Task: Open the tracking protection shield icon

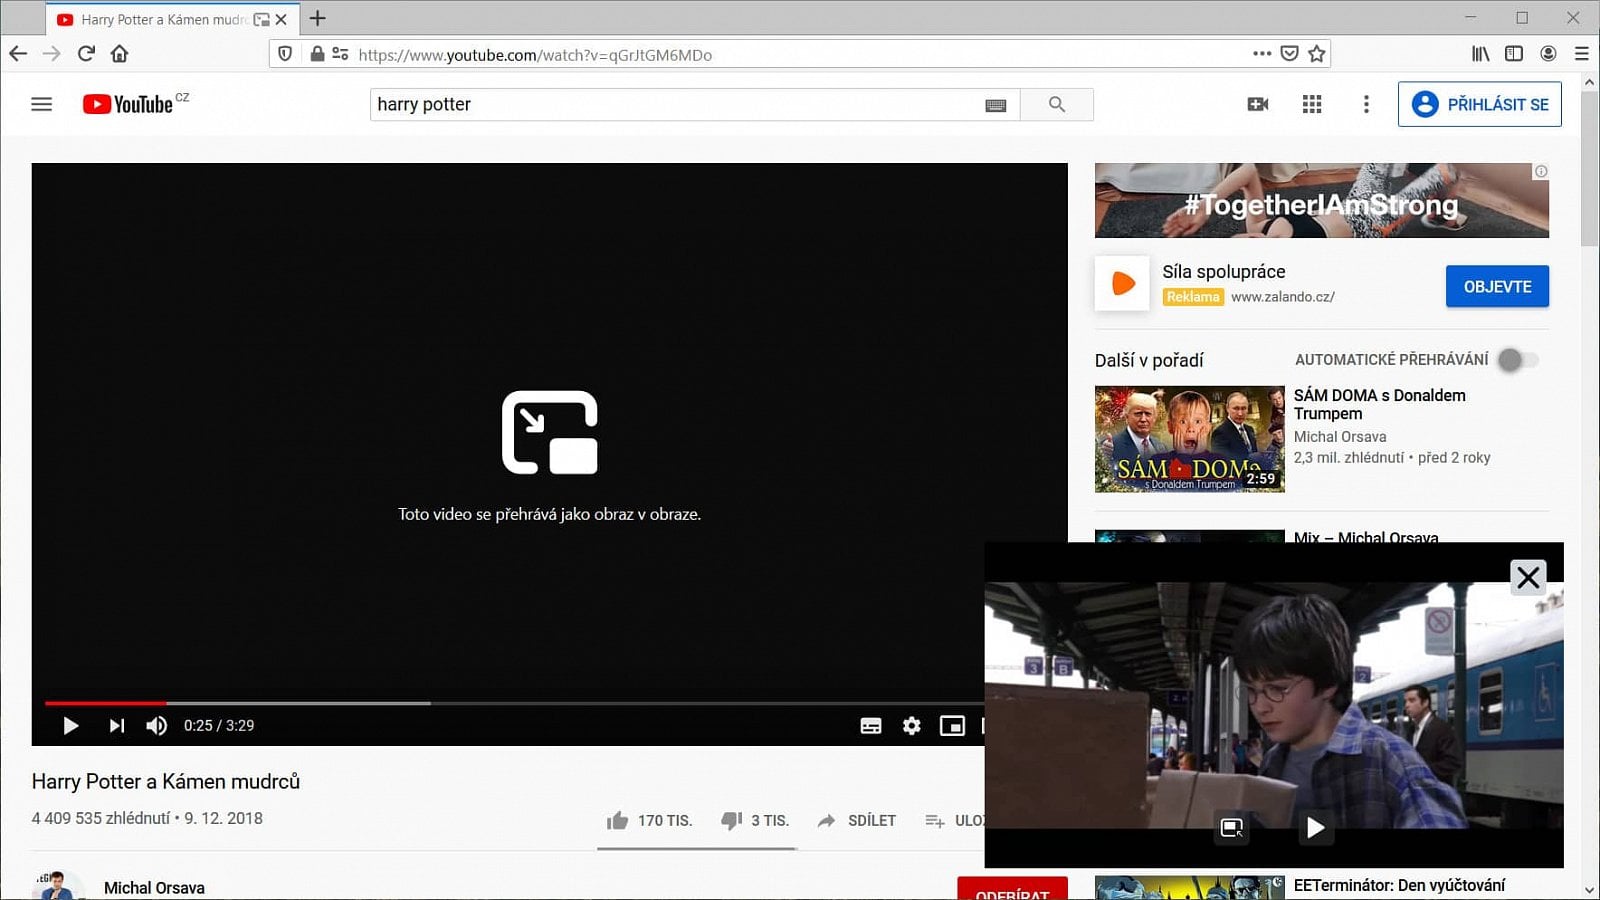Action: pos(285,54)
